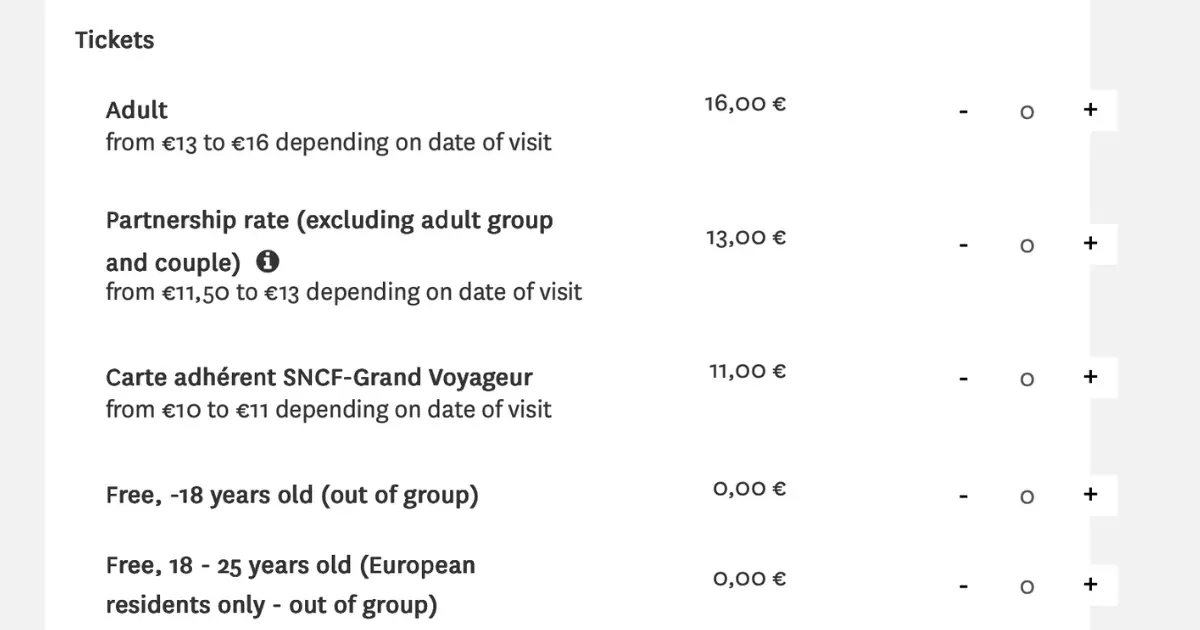This screenshot has height=630, width=1200.
Task: Click the Carte adhérent SNCF-Grand Voyageur title
Action: [x=319, y=378]
